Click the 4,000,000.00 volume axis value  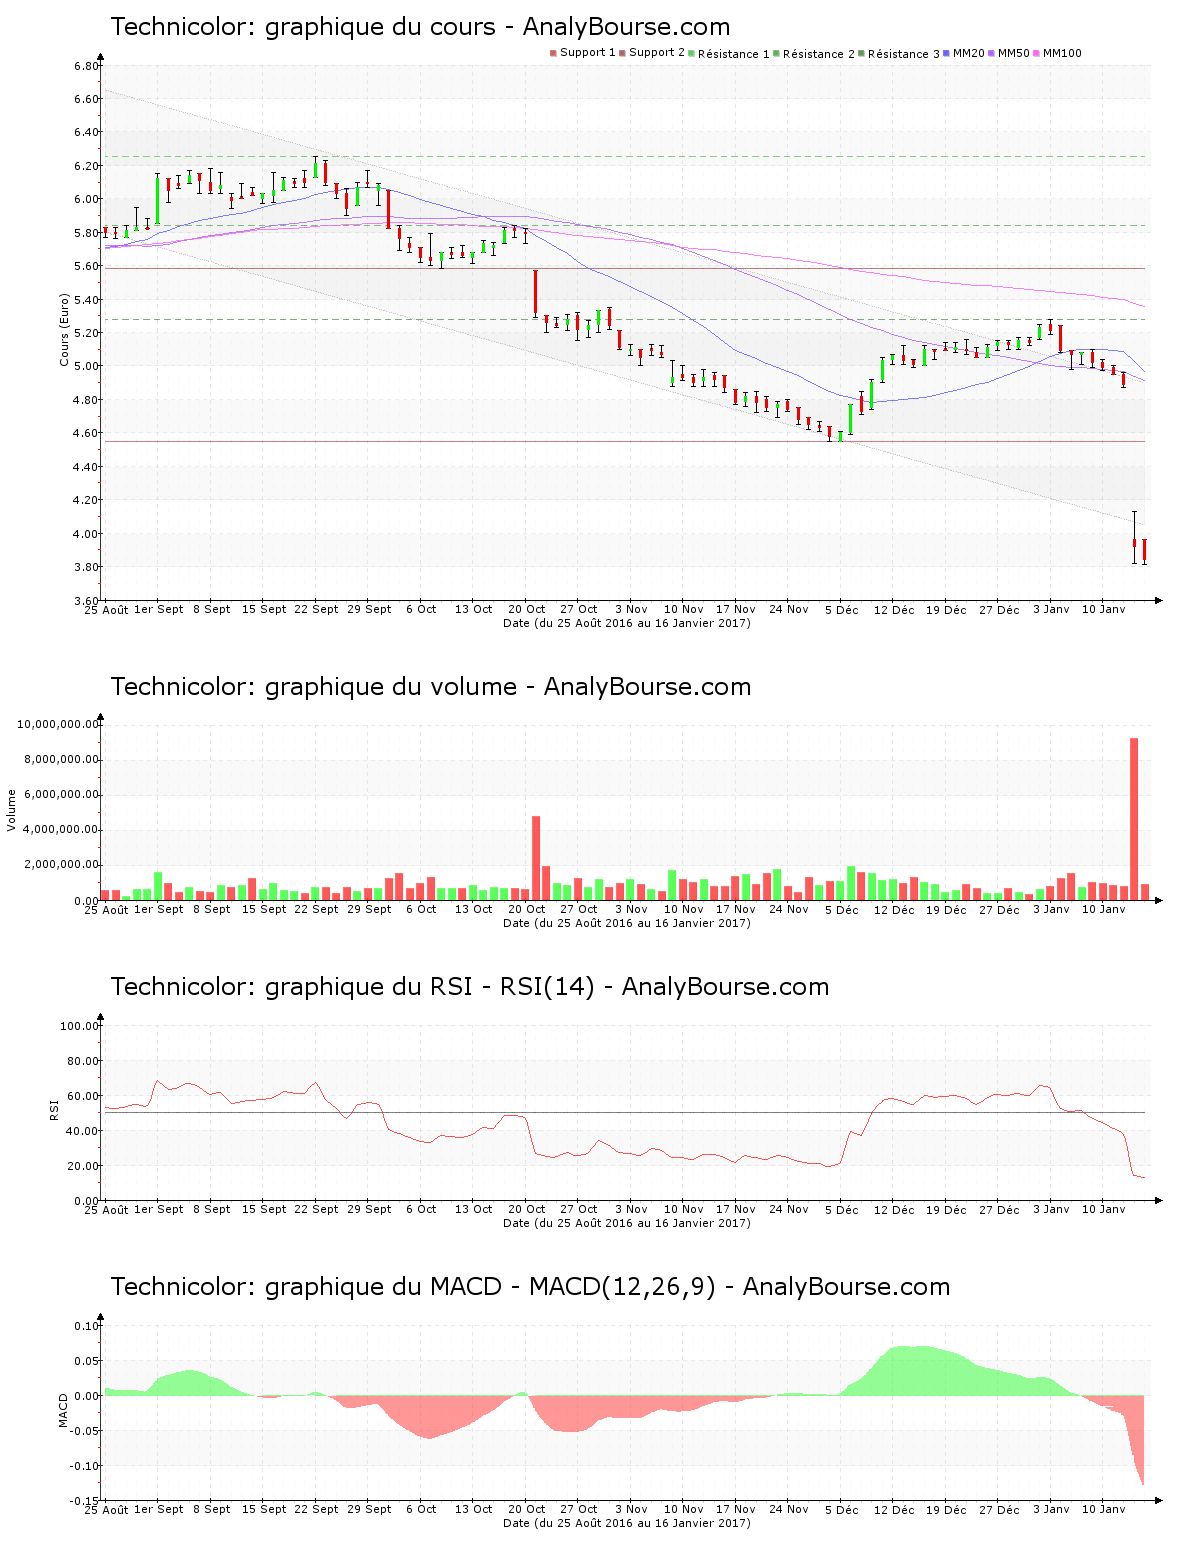click(x=61, y=829)
